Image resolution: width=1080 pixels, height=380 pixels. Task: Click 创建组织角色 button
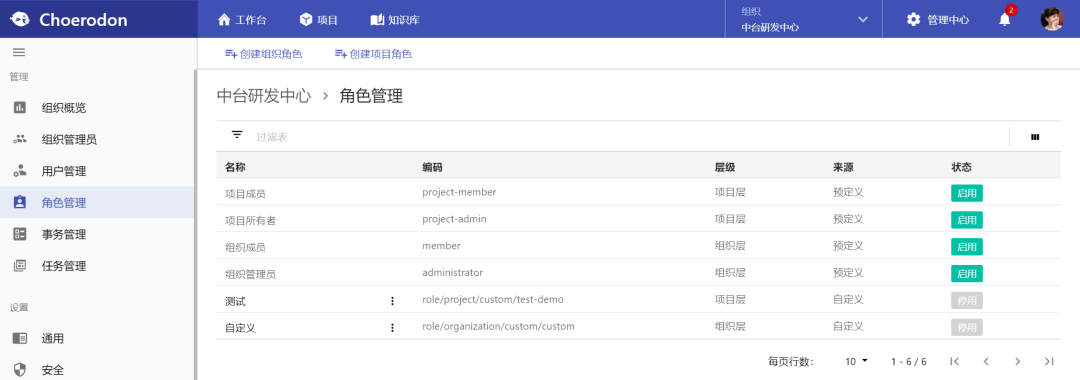(x=264, y=54)
